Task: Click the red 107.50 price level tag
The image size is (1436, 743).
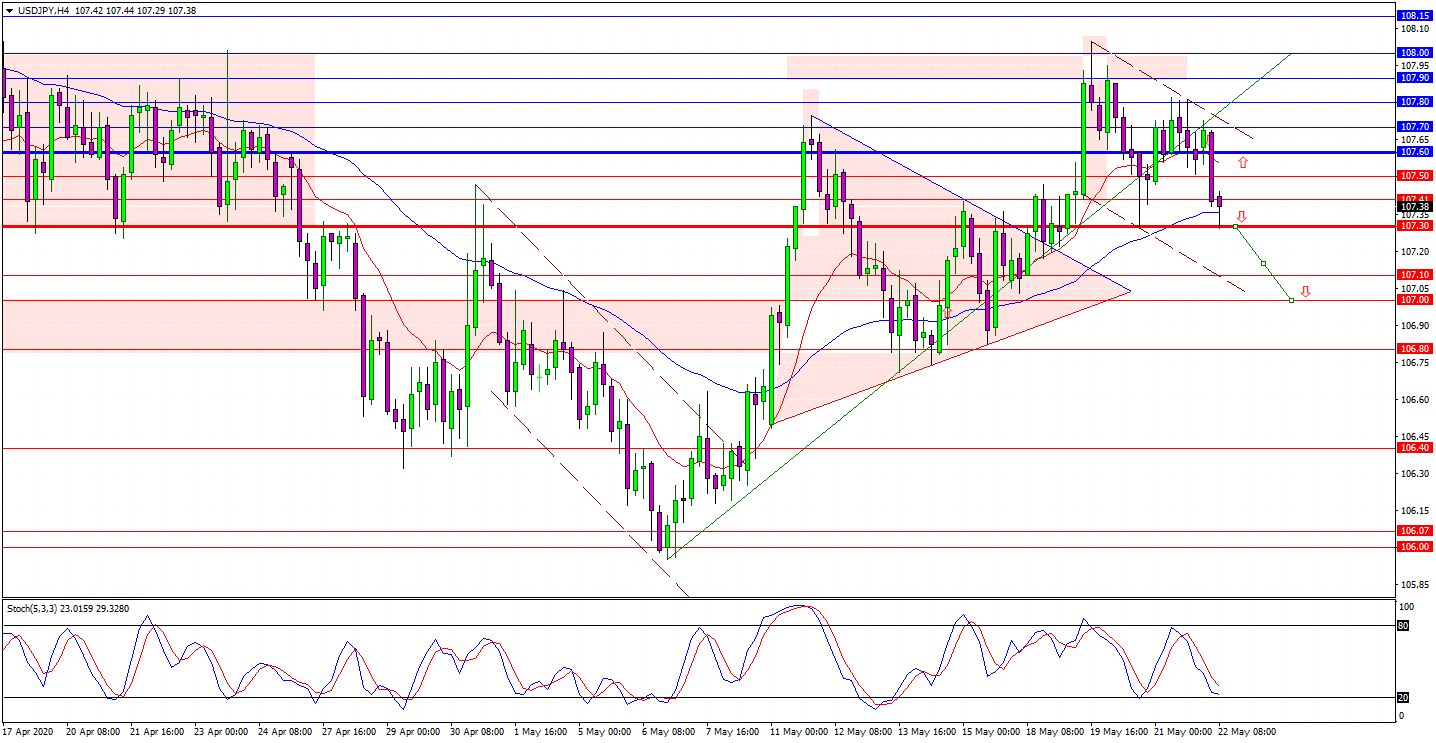Action: coord(1415,176)
